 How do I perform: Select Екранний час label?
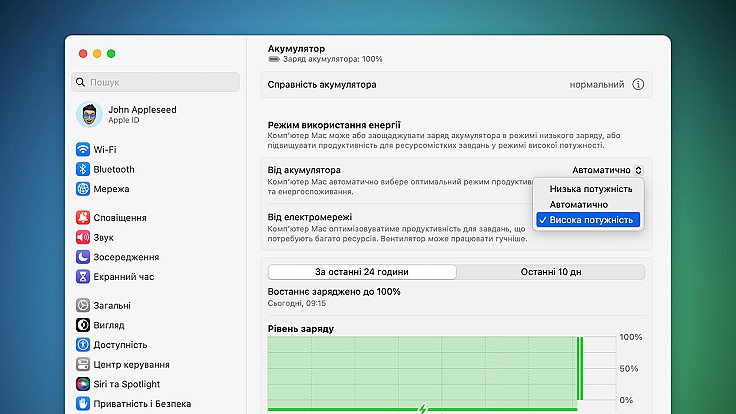click(123, 277)
